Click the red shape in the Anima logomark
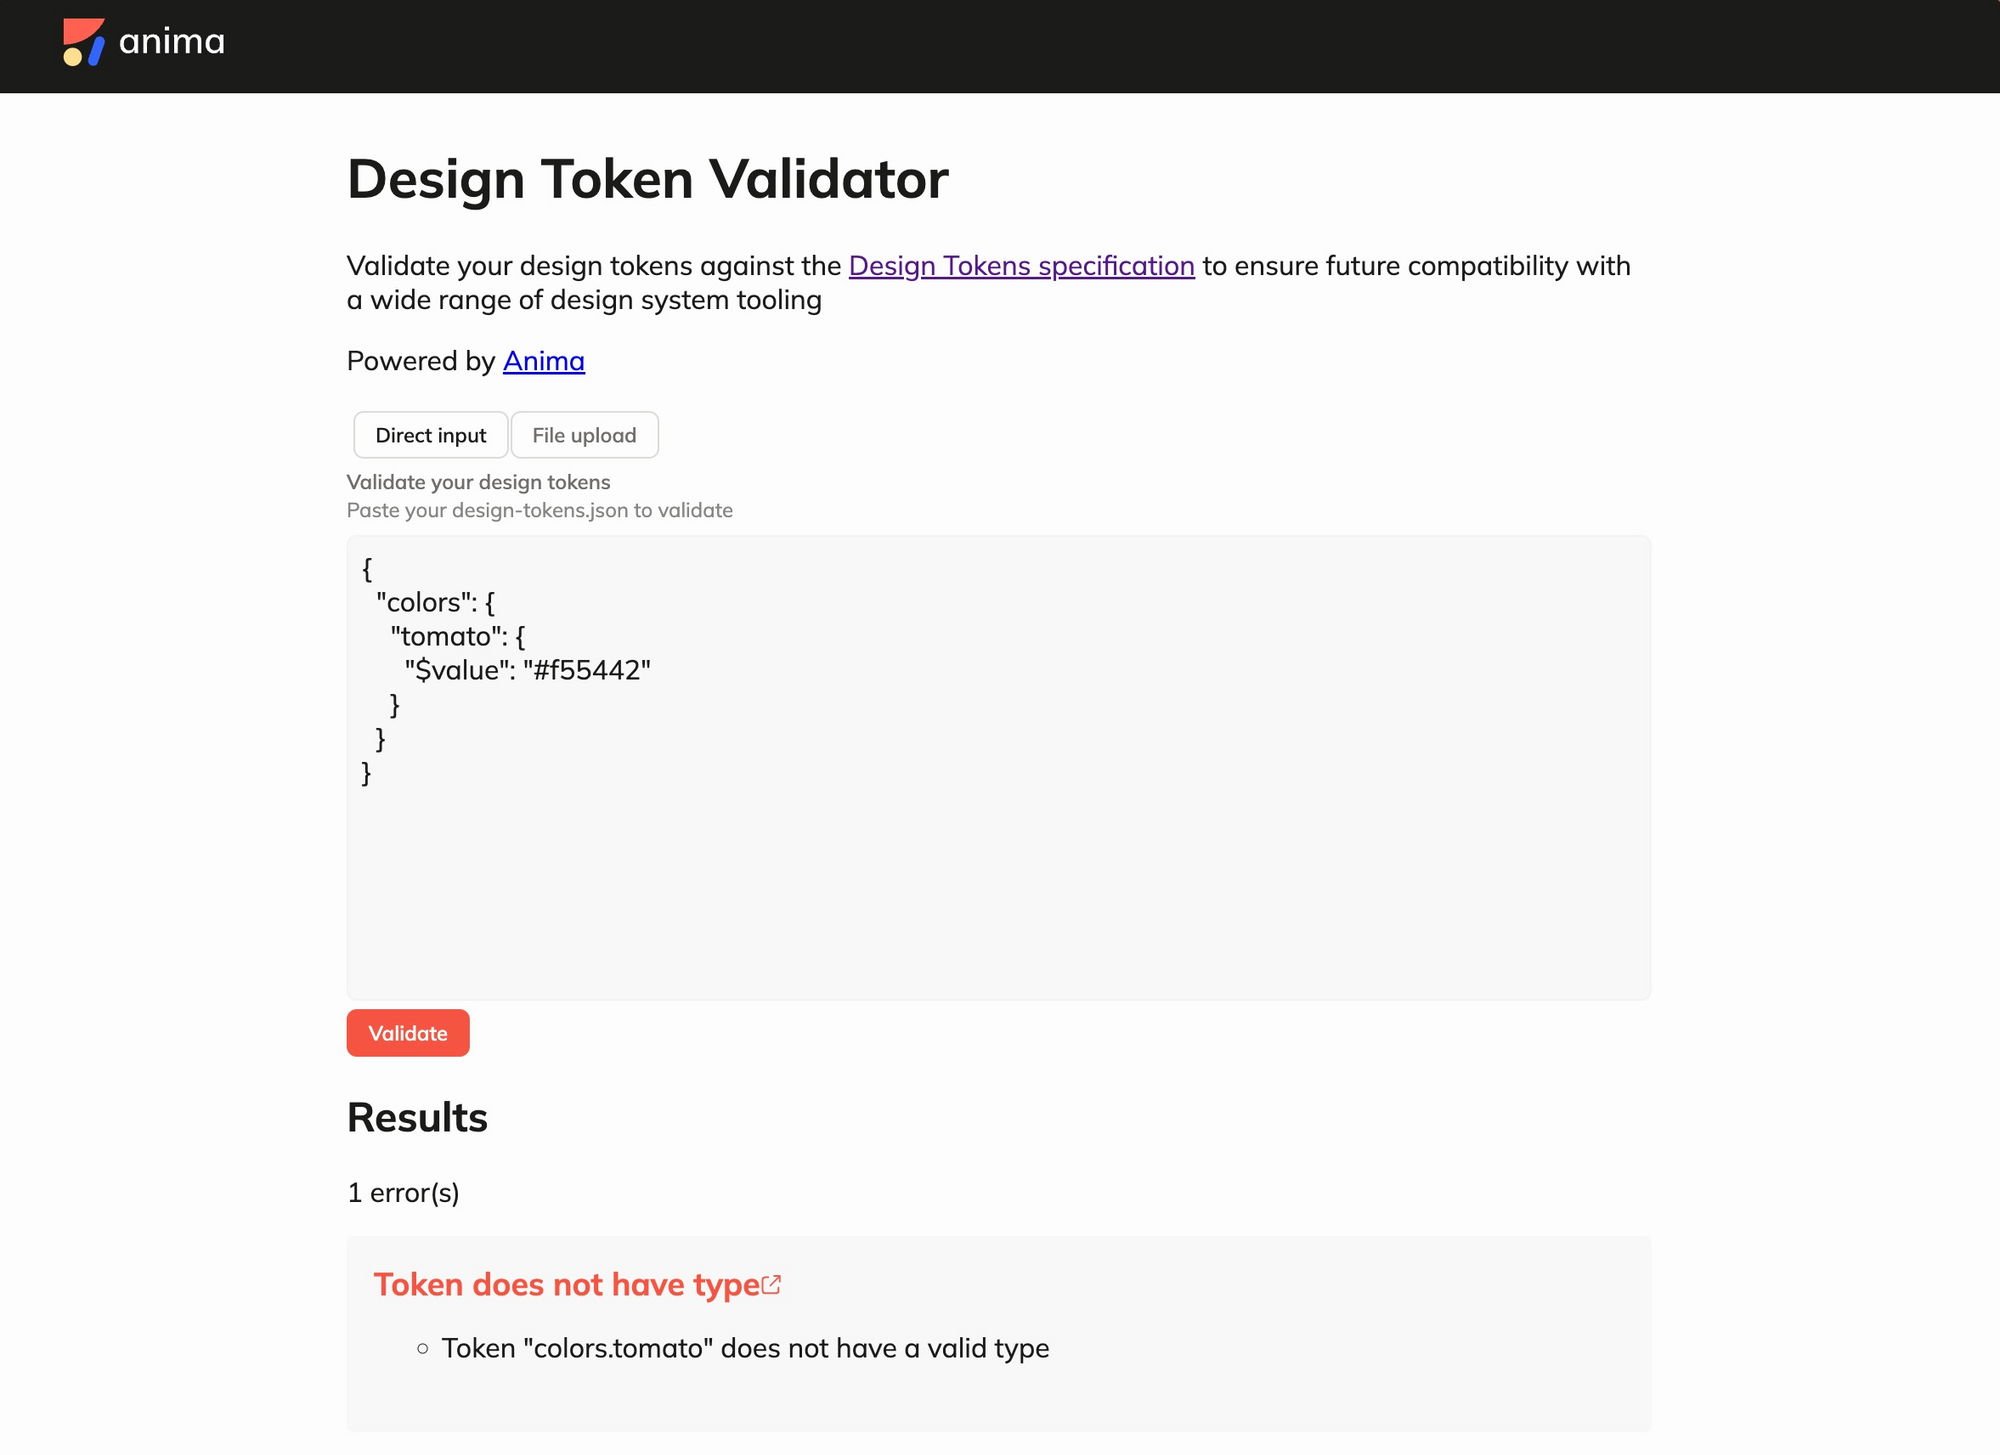Screen dimensions: 2000x1455 click(x=82, y=28)
